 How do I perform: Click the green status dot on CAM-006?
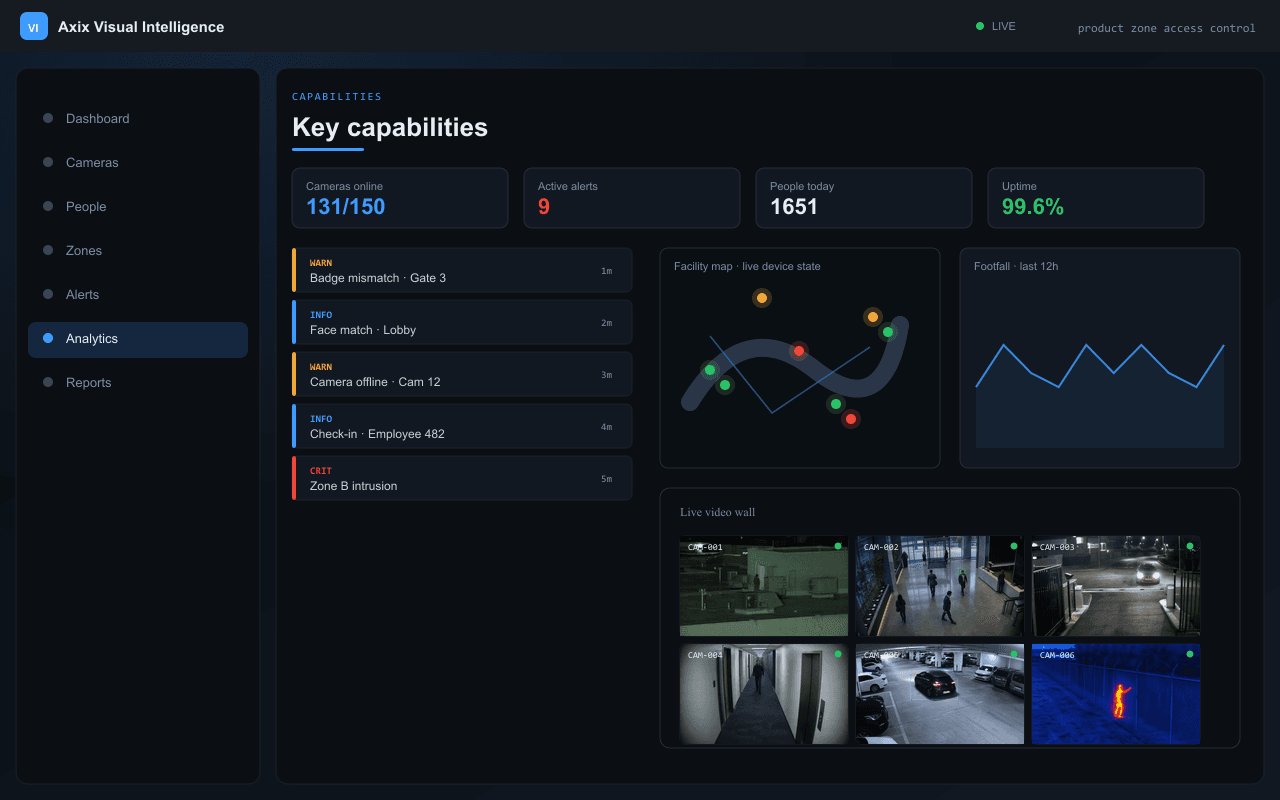tap(1190, 654)
